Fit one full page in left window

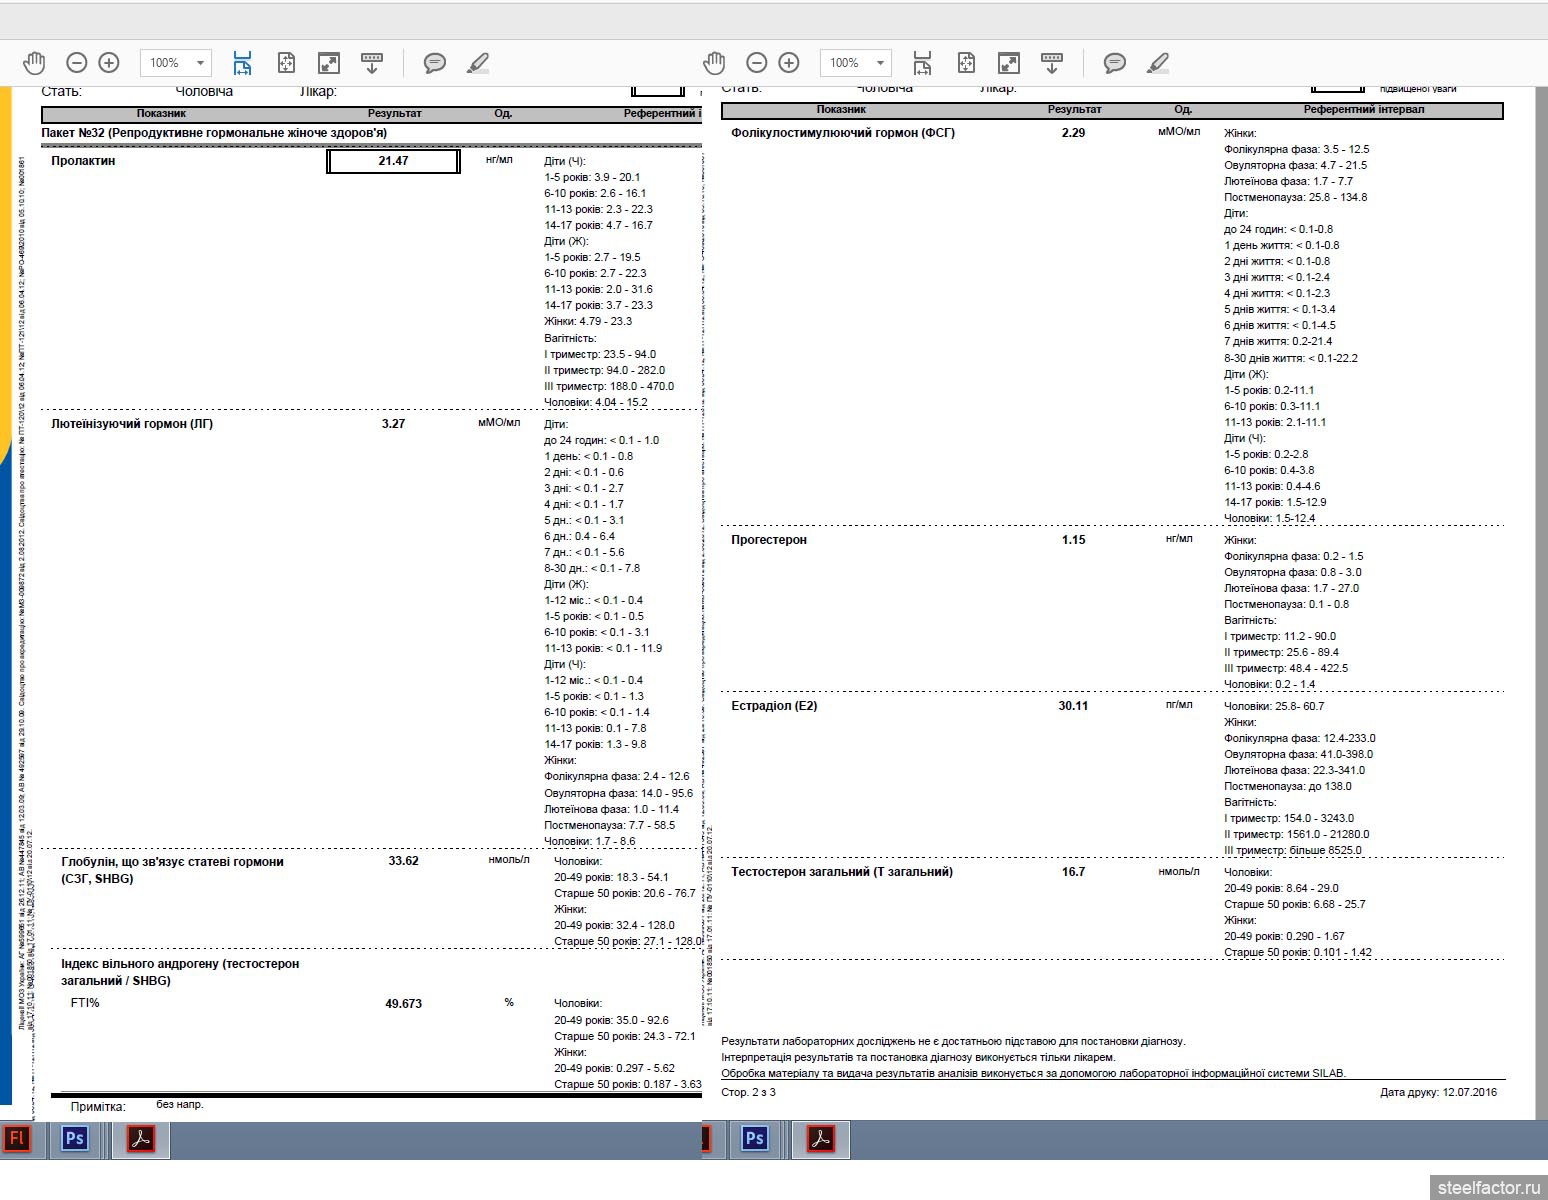286,63
